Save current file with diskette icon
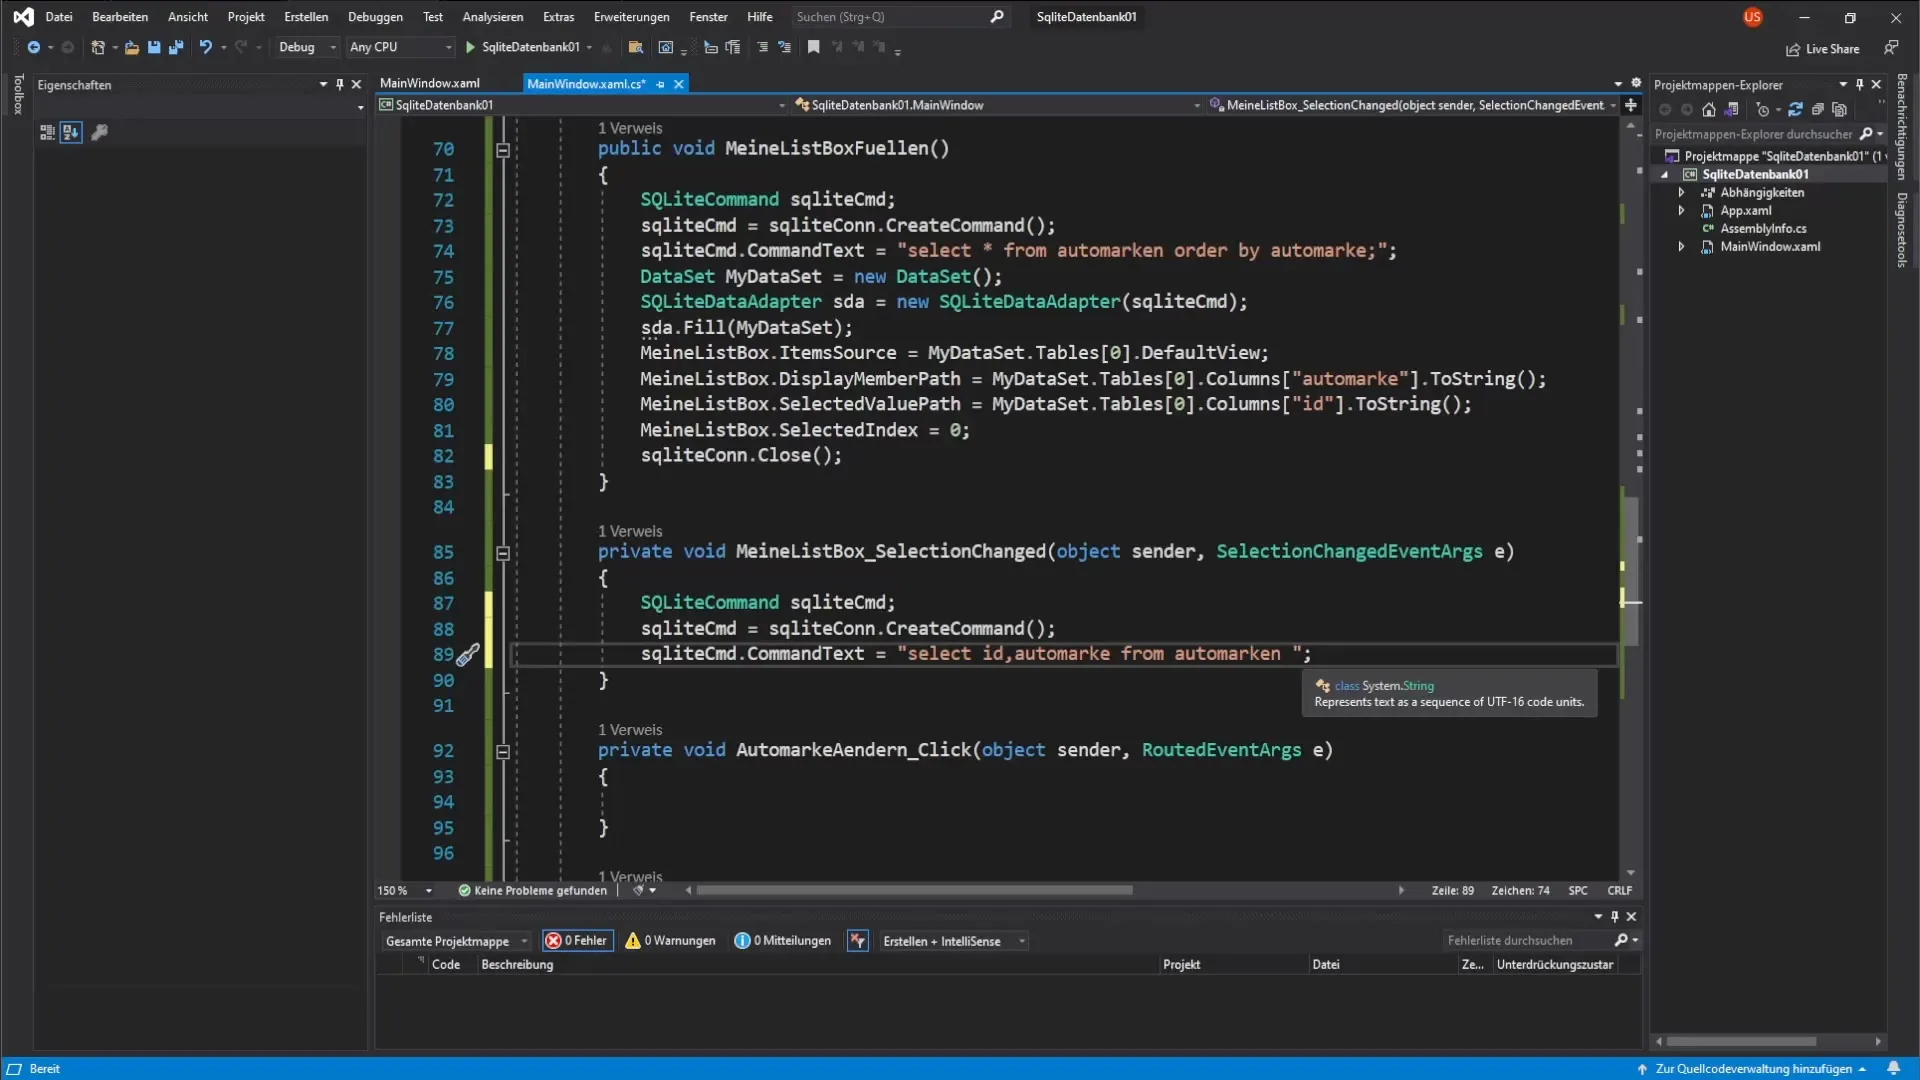Viewport: 1920px width, 1080px height. coord(154,47)
